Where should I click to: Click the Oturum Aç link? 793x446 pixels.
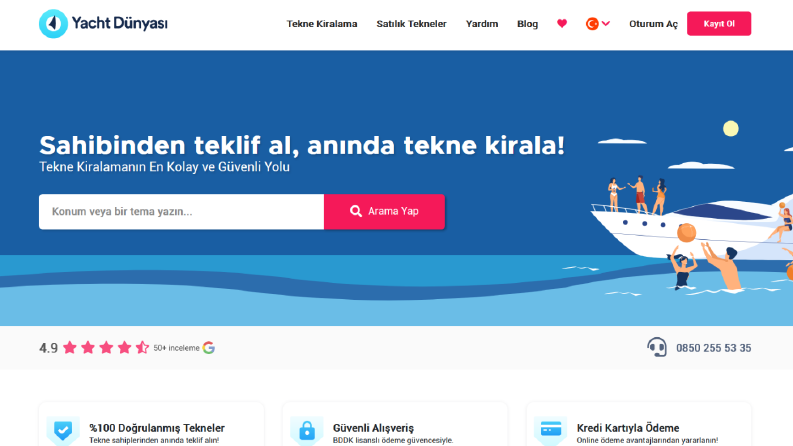tap(653, 24)
